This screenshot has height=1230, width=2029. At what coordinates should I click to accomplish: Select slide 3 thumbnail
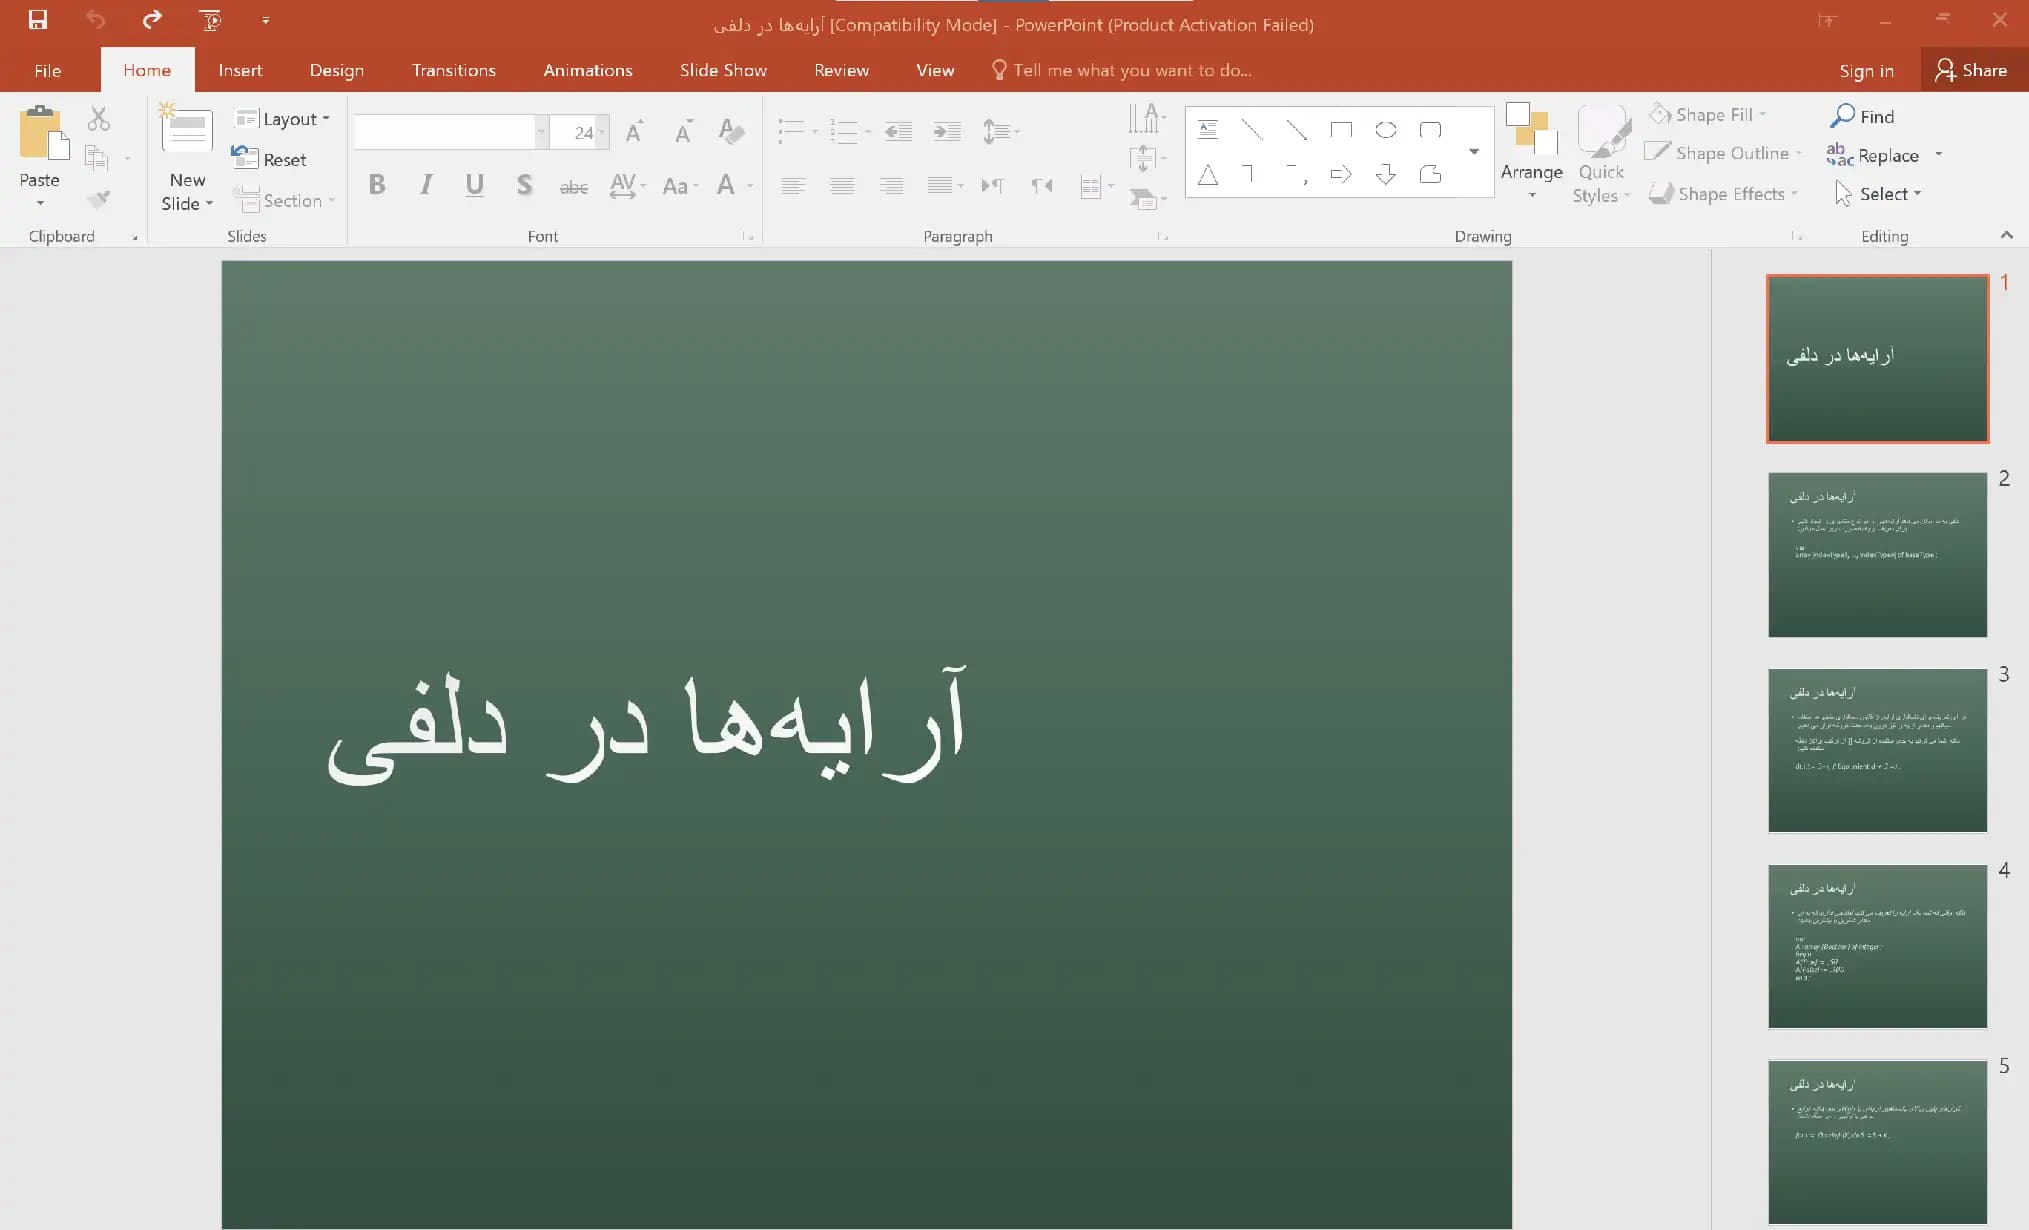tap(1877, 750)
